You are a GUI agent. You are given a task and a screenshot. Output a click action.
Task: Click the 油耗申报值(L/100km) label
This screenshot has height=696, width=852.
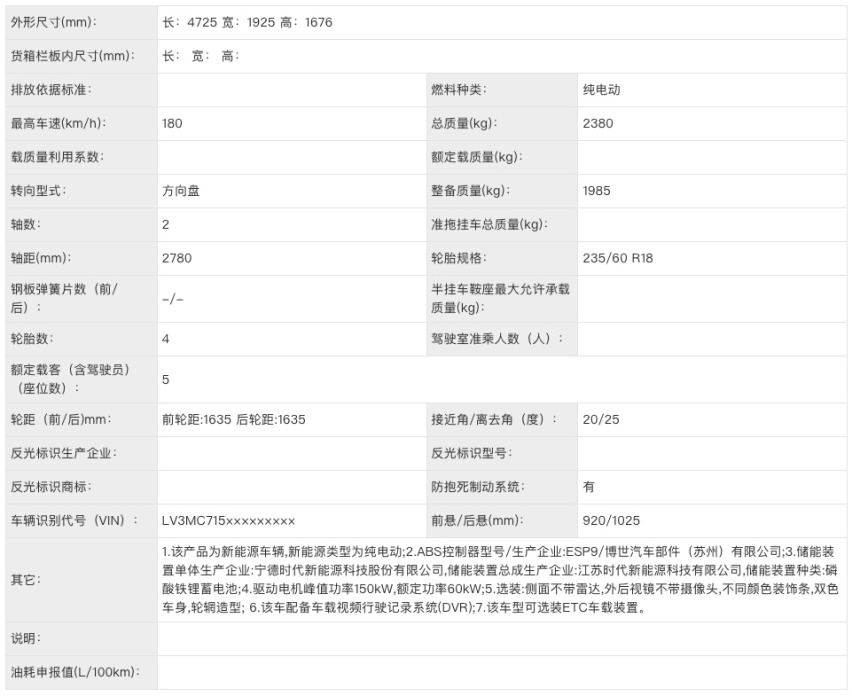(75, 672)
